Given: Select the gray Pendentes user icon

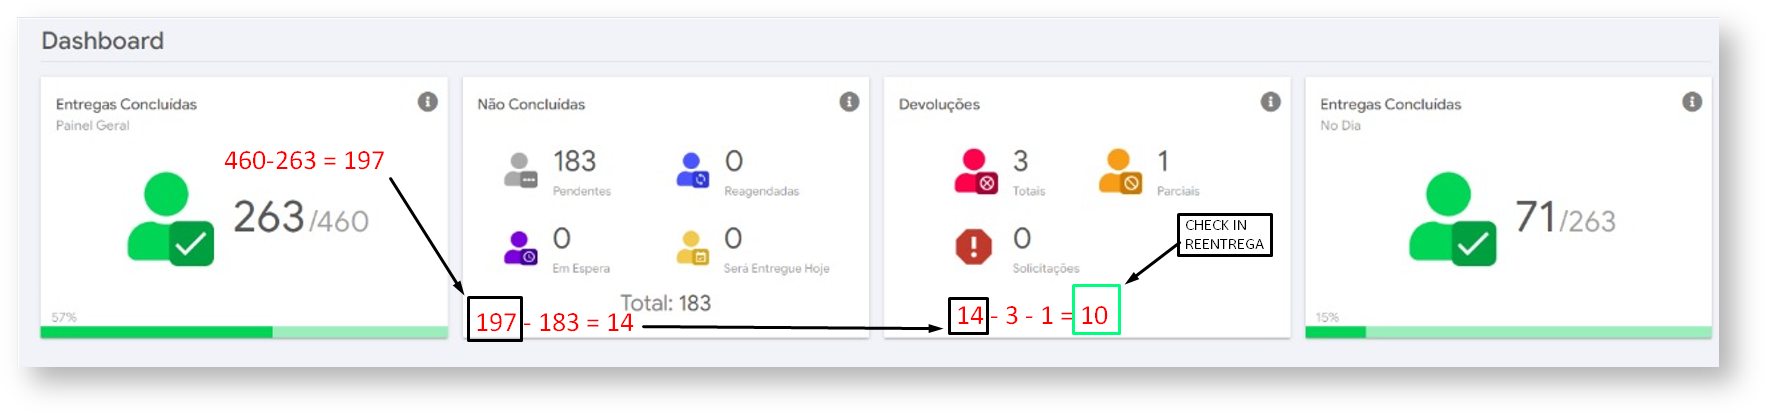Looking at the screenshot, I should pos(520,170).
